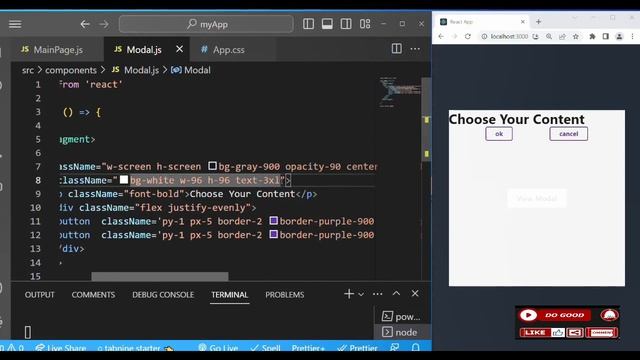Click src in the breadcrumb
640x360 pixels.
point(28,70)
